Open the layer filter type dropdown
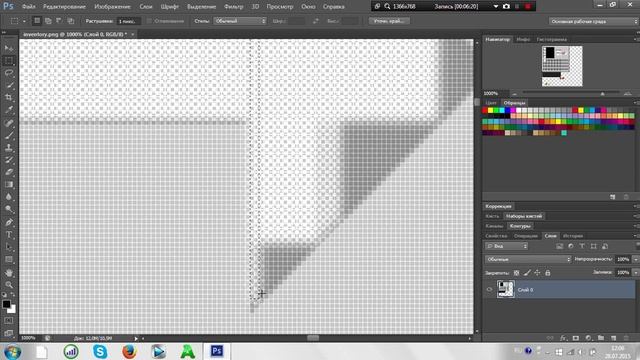640x360 pixels. (x=506, y=246)
